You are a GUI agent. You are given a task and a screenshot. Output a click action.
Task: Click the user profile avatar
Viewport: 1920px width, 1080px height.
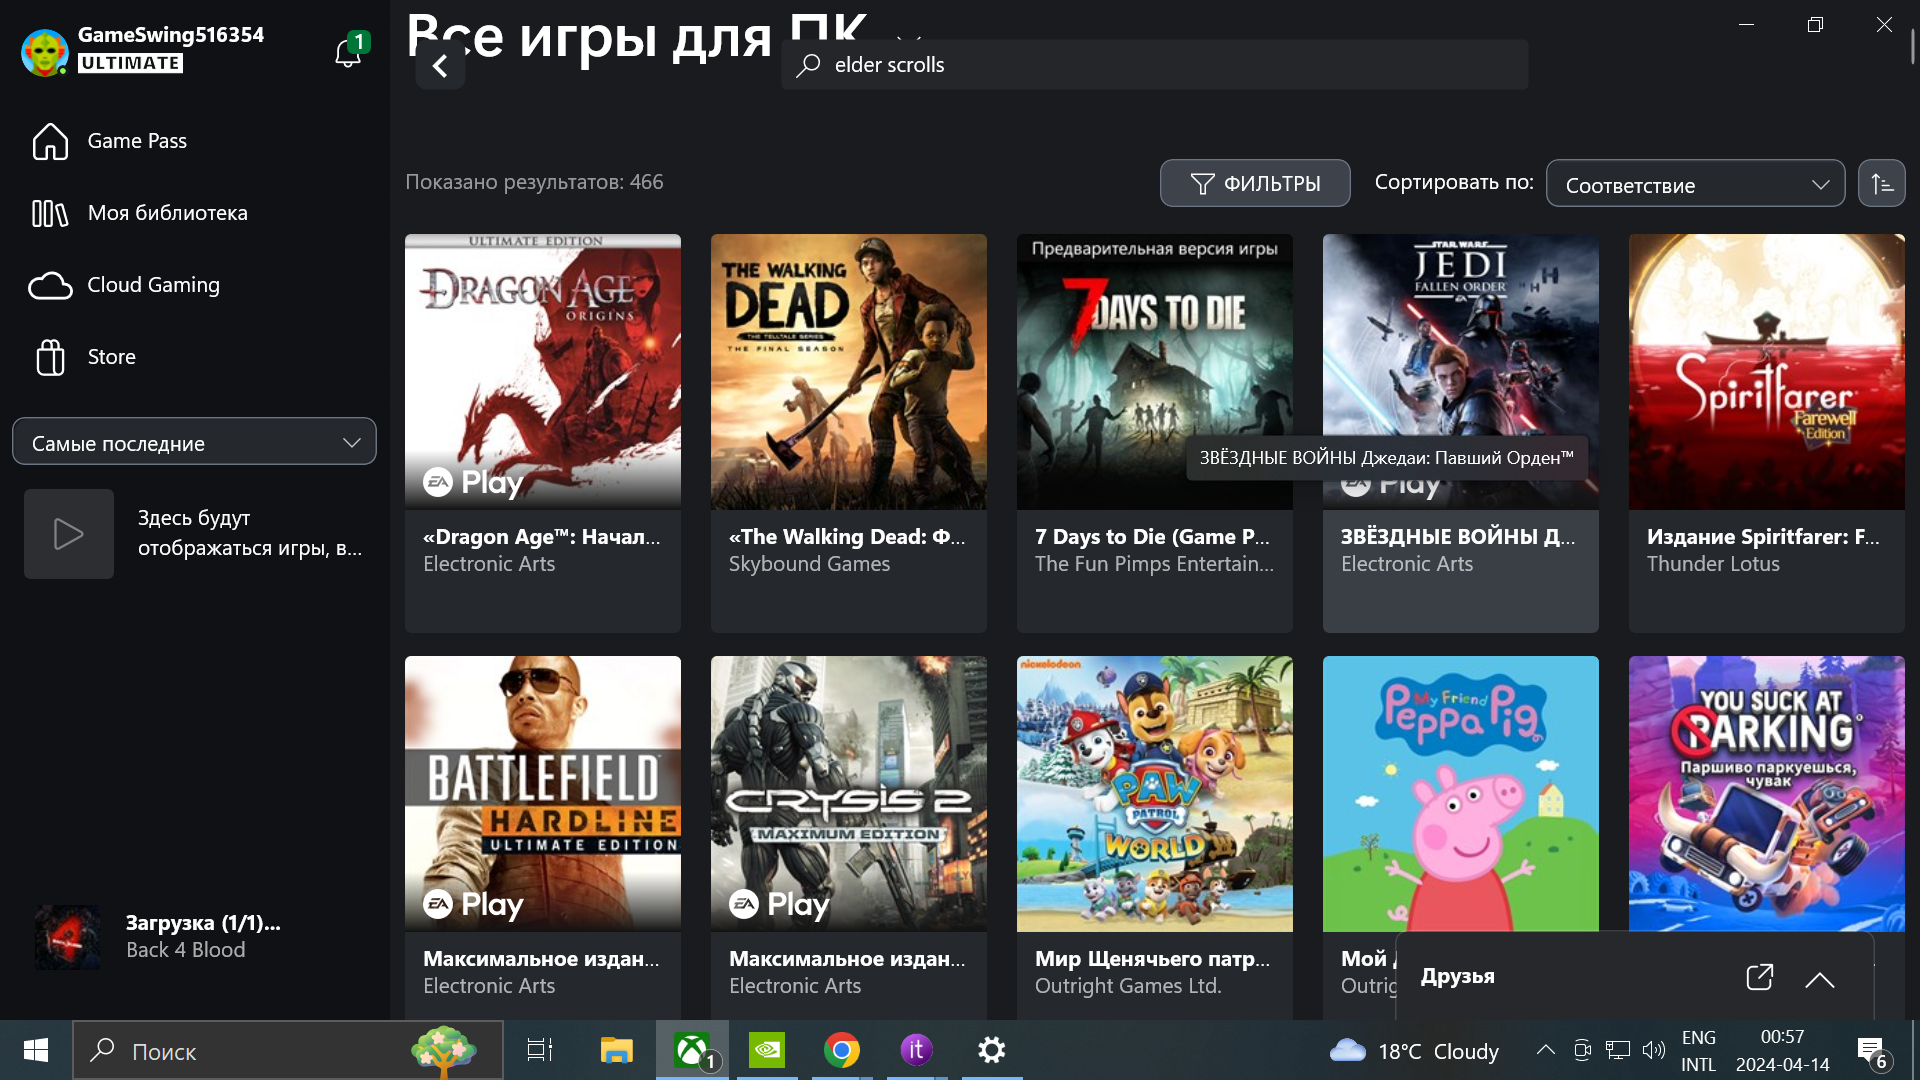[x=45, y=51]
